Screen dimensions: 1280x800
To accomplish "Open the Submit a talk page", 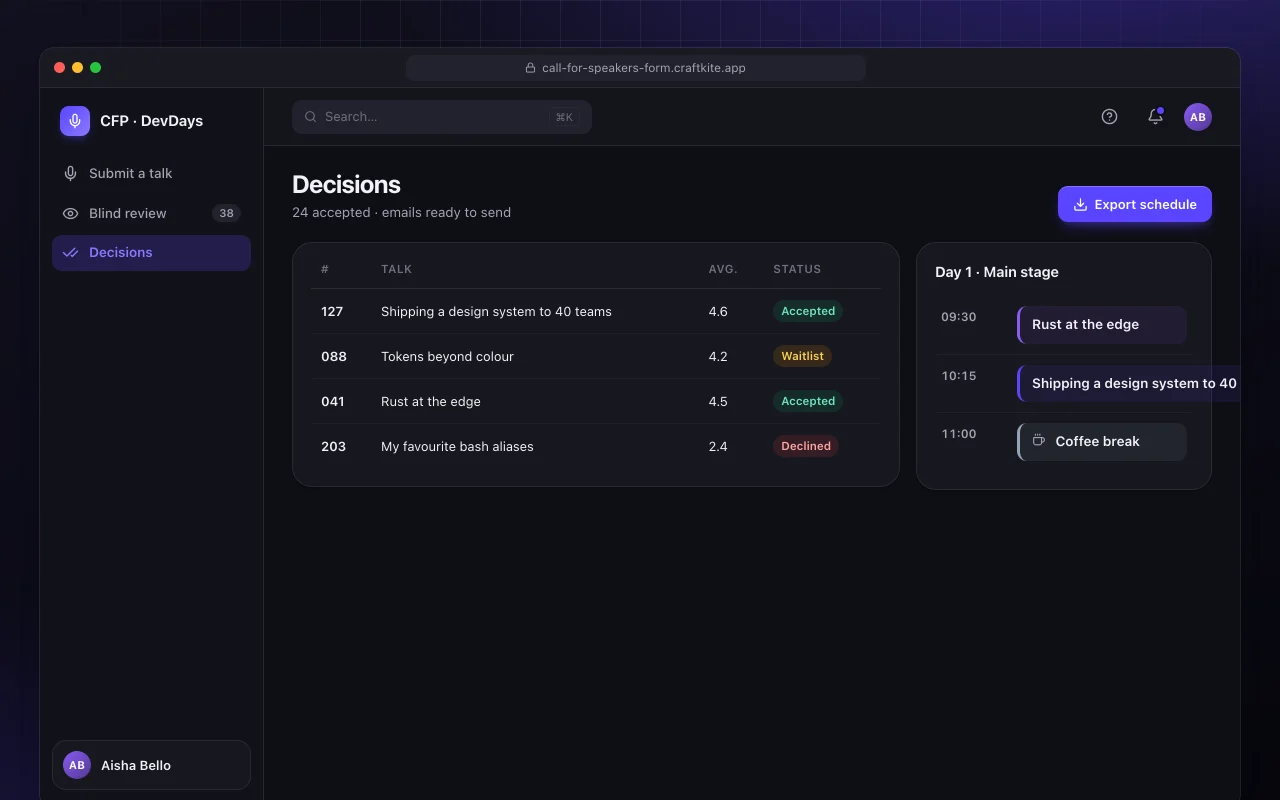I will pos(151,173).
